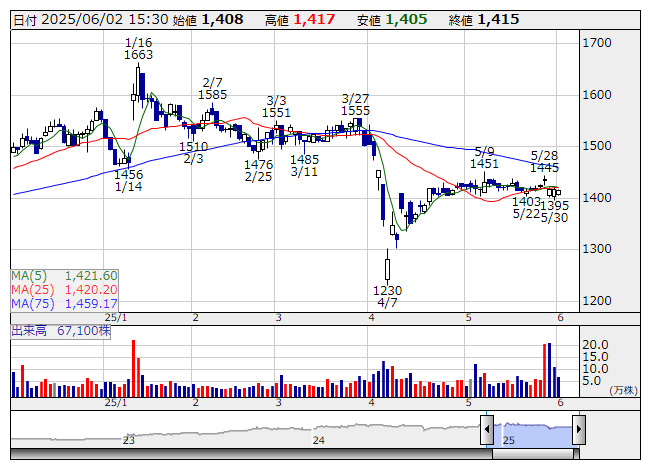Click the blue selected range in overview chart
This screenshot has width=653, height=470.
click(533, 433)
